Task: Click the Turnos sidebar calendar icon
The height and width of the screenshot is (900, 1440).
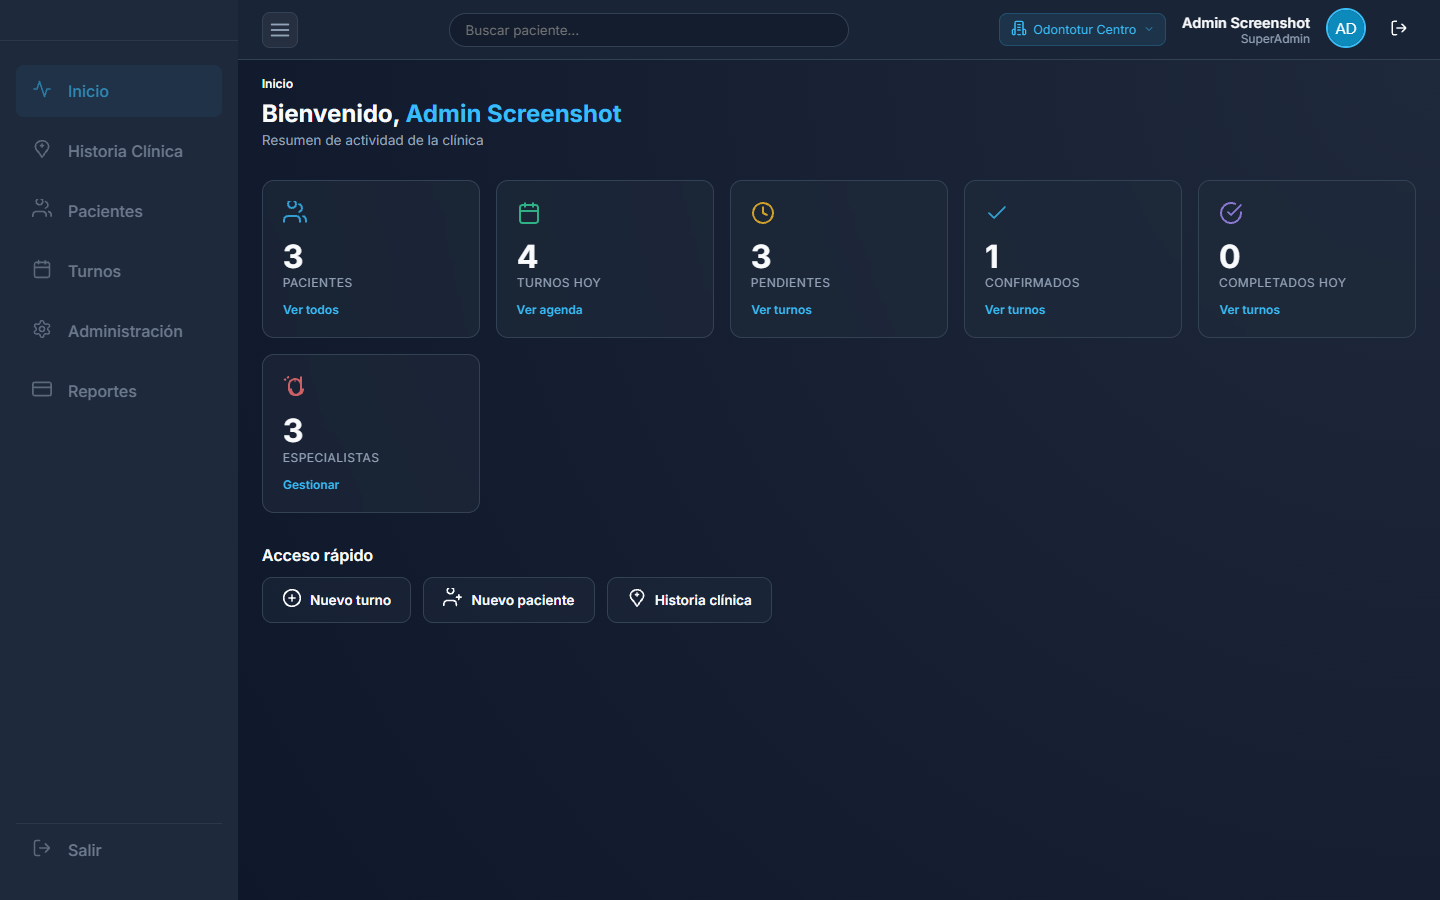Action: (42, 269)
